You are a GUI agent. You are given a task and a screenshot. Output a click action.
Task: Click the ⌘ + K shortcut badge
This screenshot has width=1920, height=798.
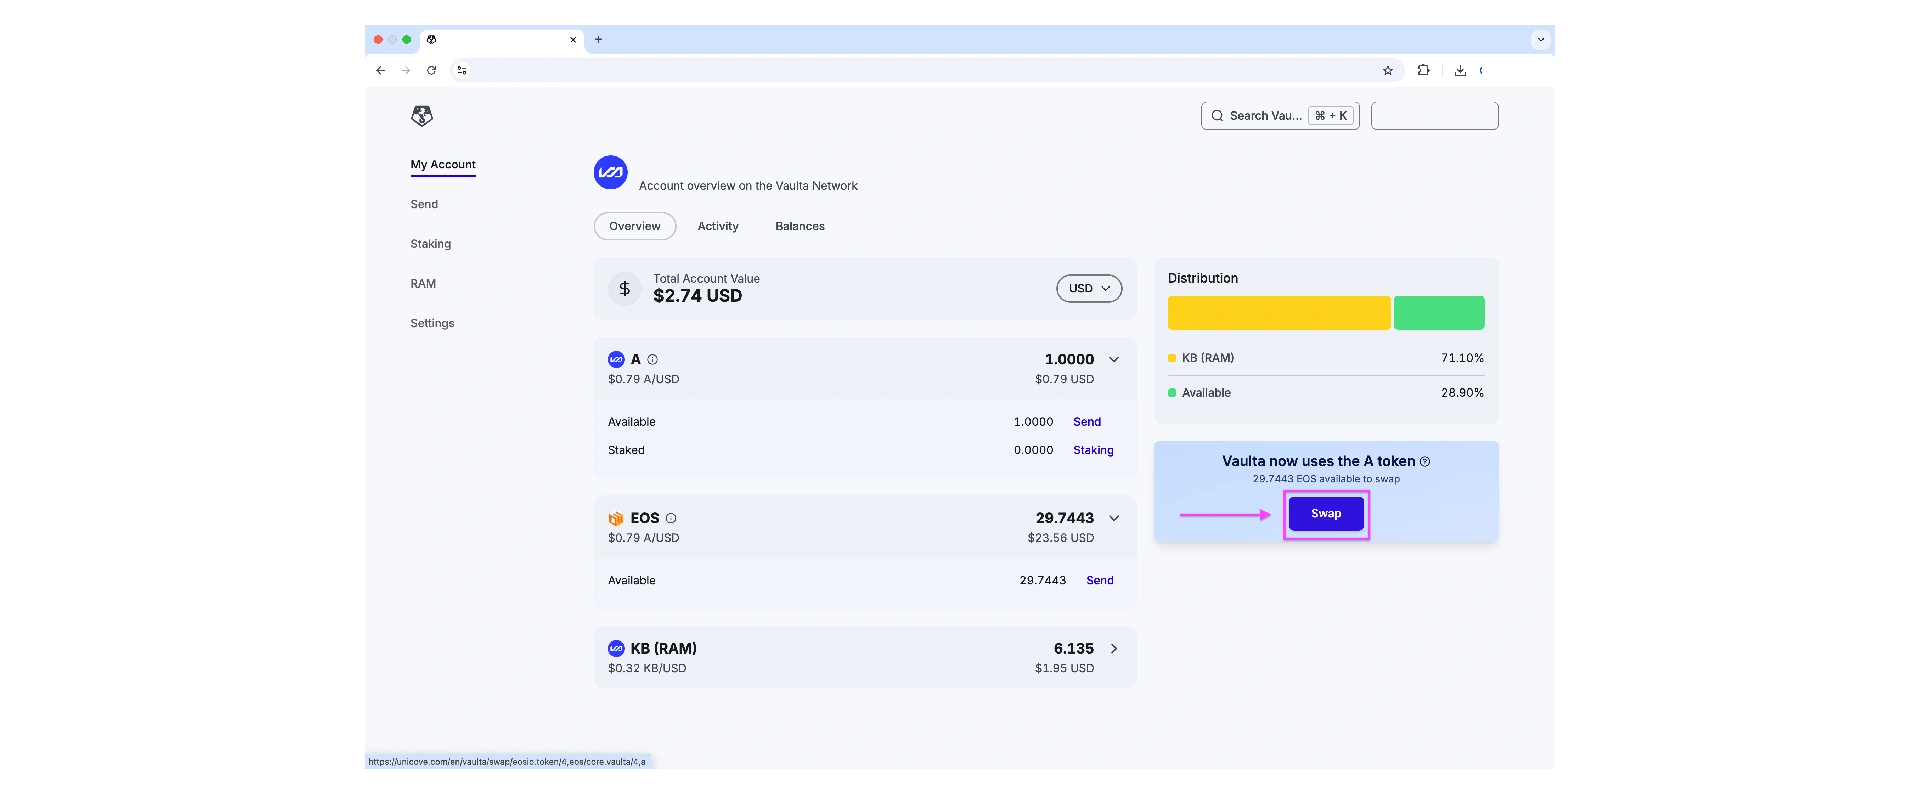1332,116
